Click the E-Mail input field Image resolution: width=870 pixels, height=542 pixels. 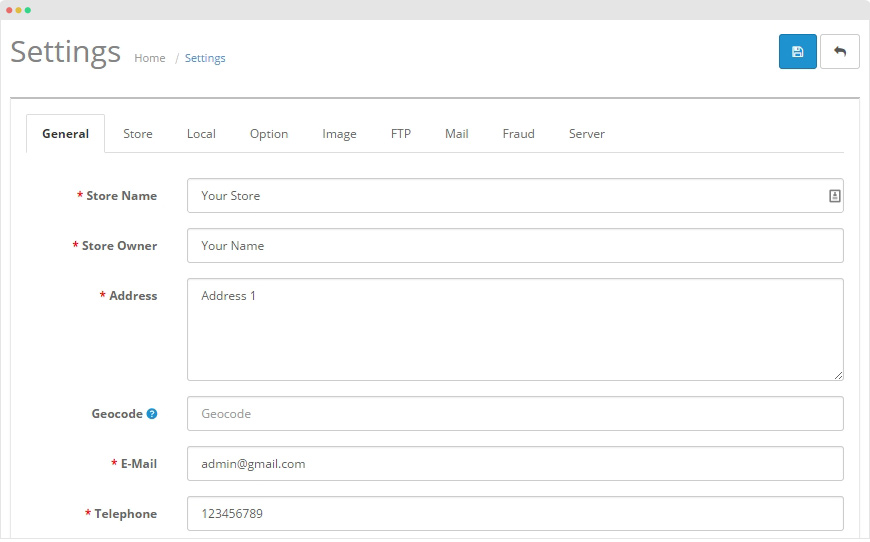(x=515, y=464)
